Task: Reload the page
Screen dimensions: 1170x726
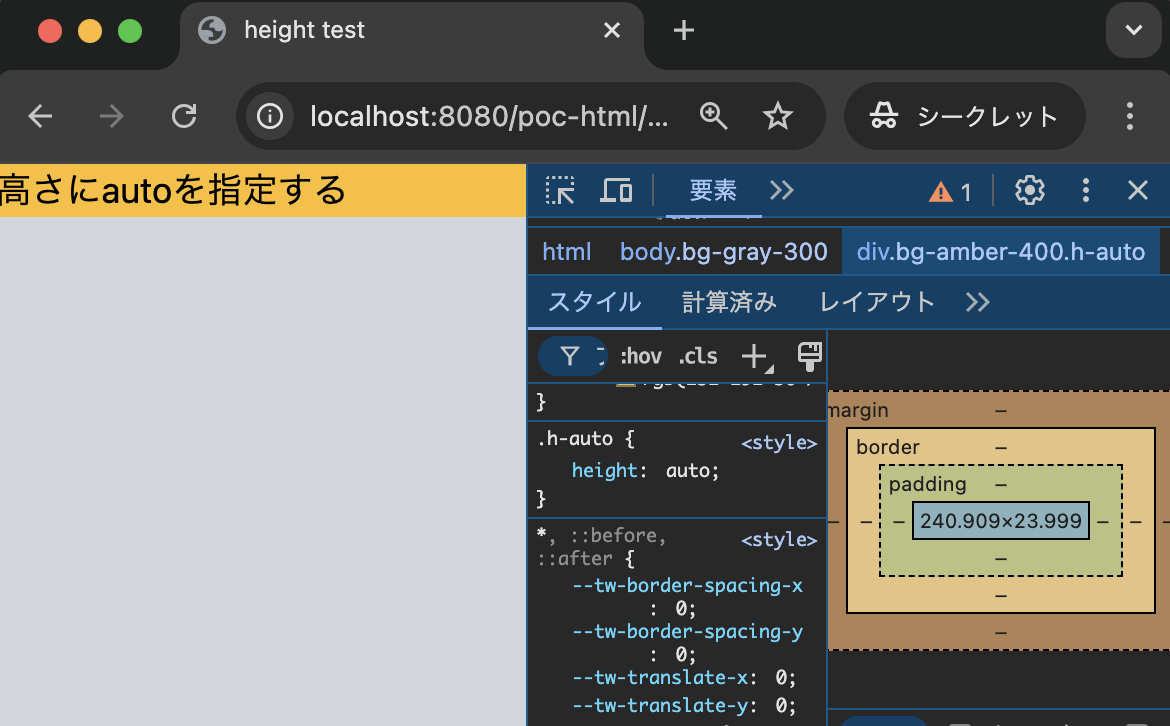Action: pos(184,116)
